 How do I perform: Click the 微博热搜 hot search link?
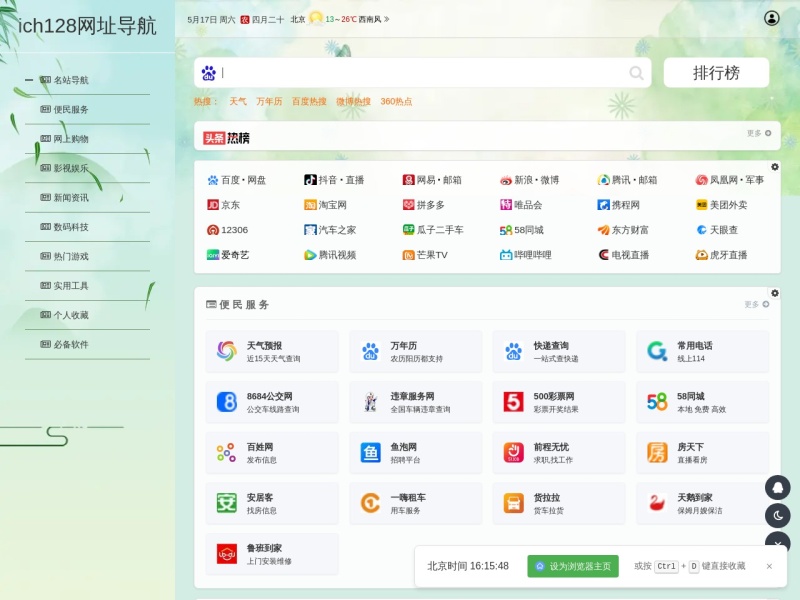[353, 102]
